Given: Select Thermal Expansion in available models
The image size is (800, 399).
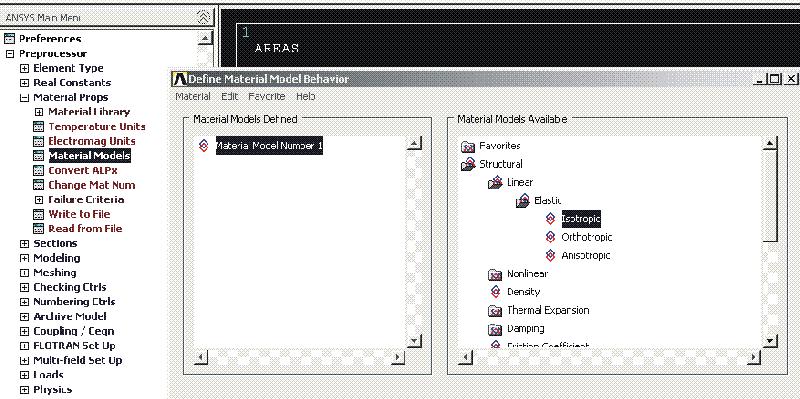Looking at the screenshot, I should coord(547,310).
